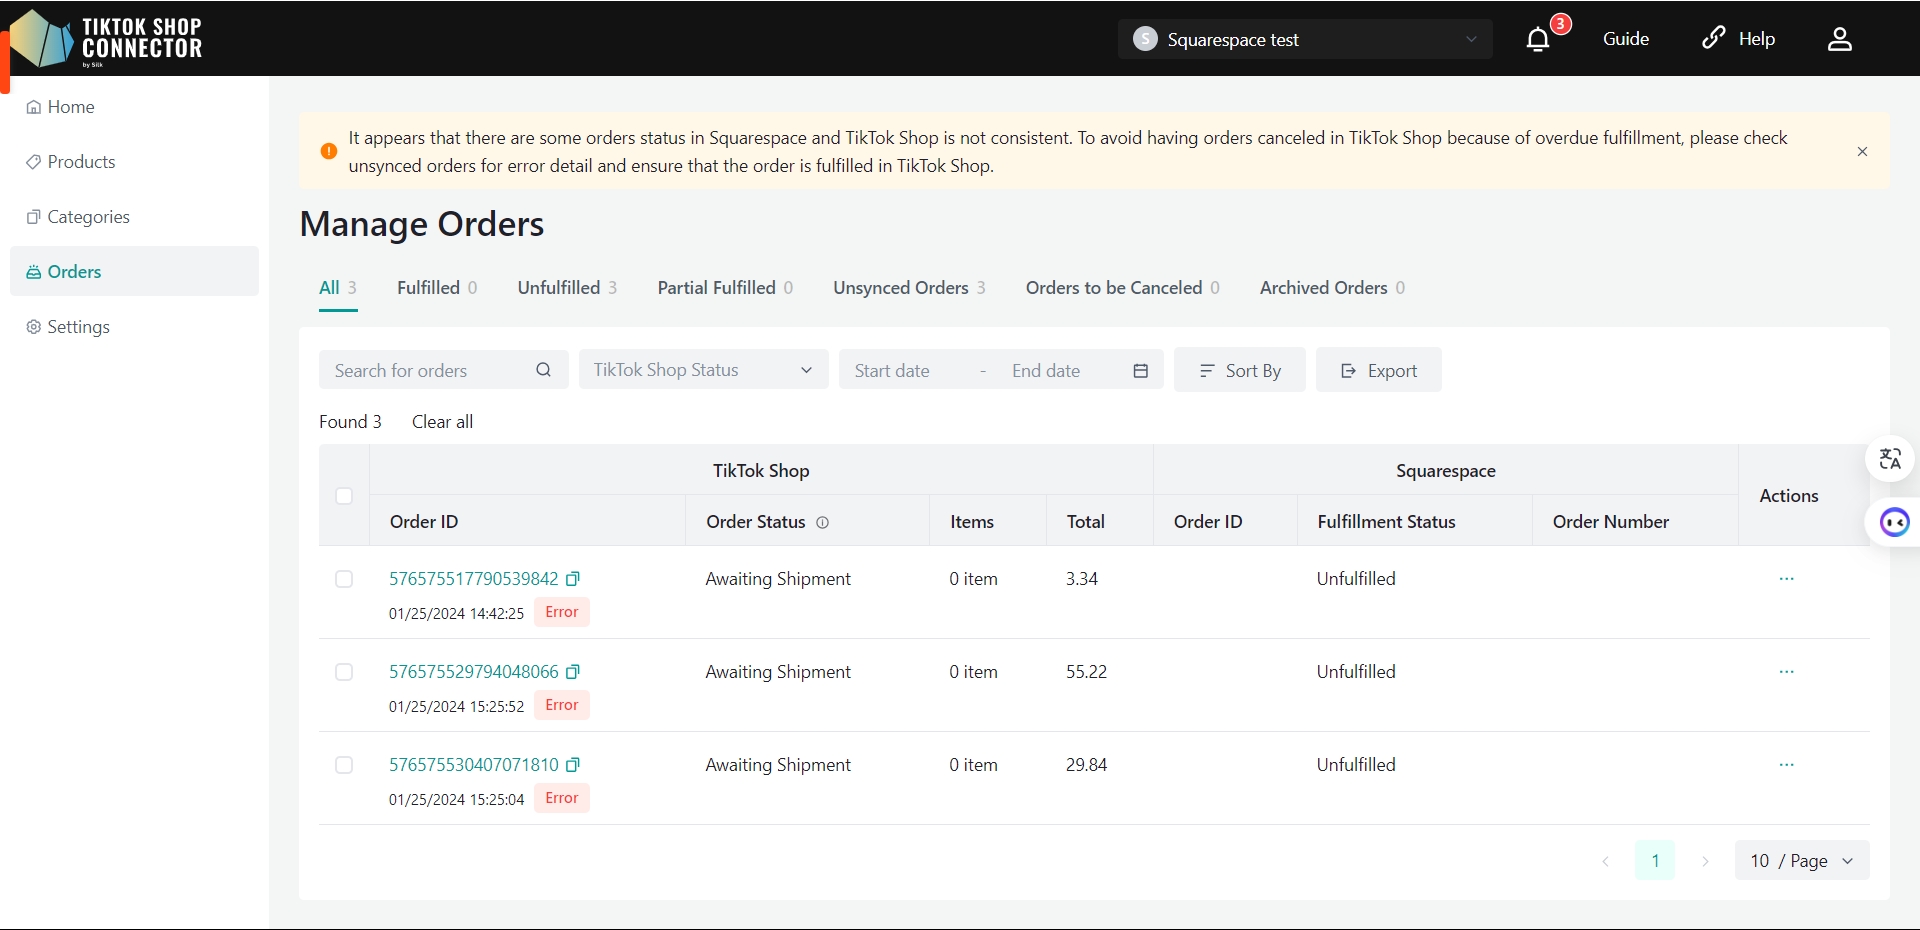Image resolution: width=1920 pixels, height=930 pixels.
Task: Click Error tag on order dated 15:25:04
Action: pyautogui.click(x=562, y=798)
